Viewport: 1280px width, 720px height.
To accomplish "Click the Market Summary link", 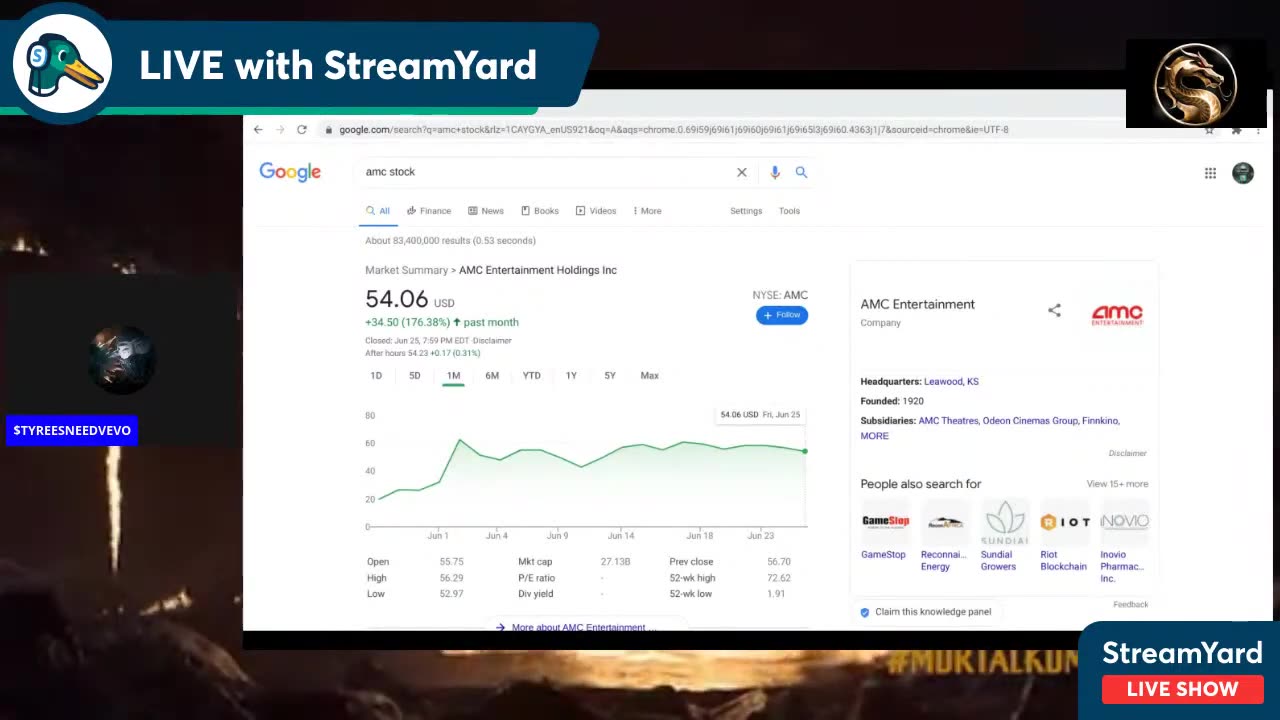I will (x=406, y=270).
